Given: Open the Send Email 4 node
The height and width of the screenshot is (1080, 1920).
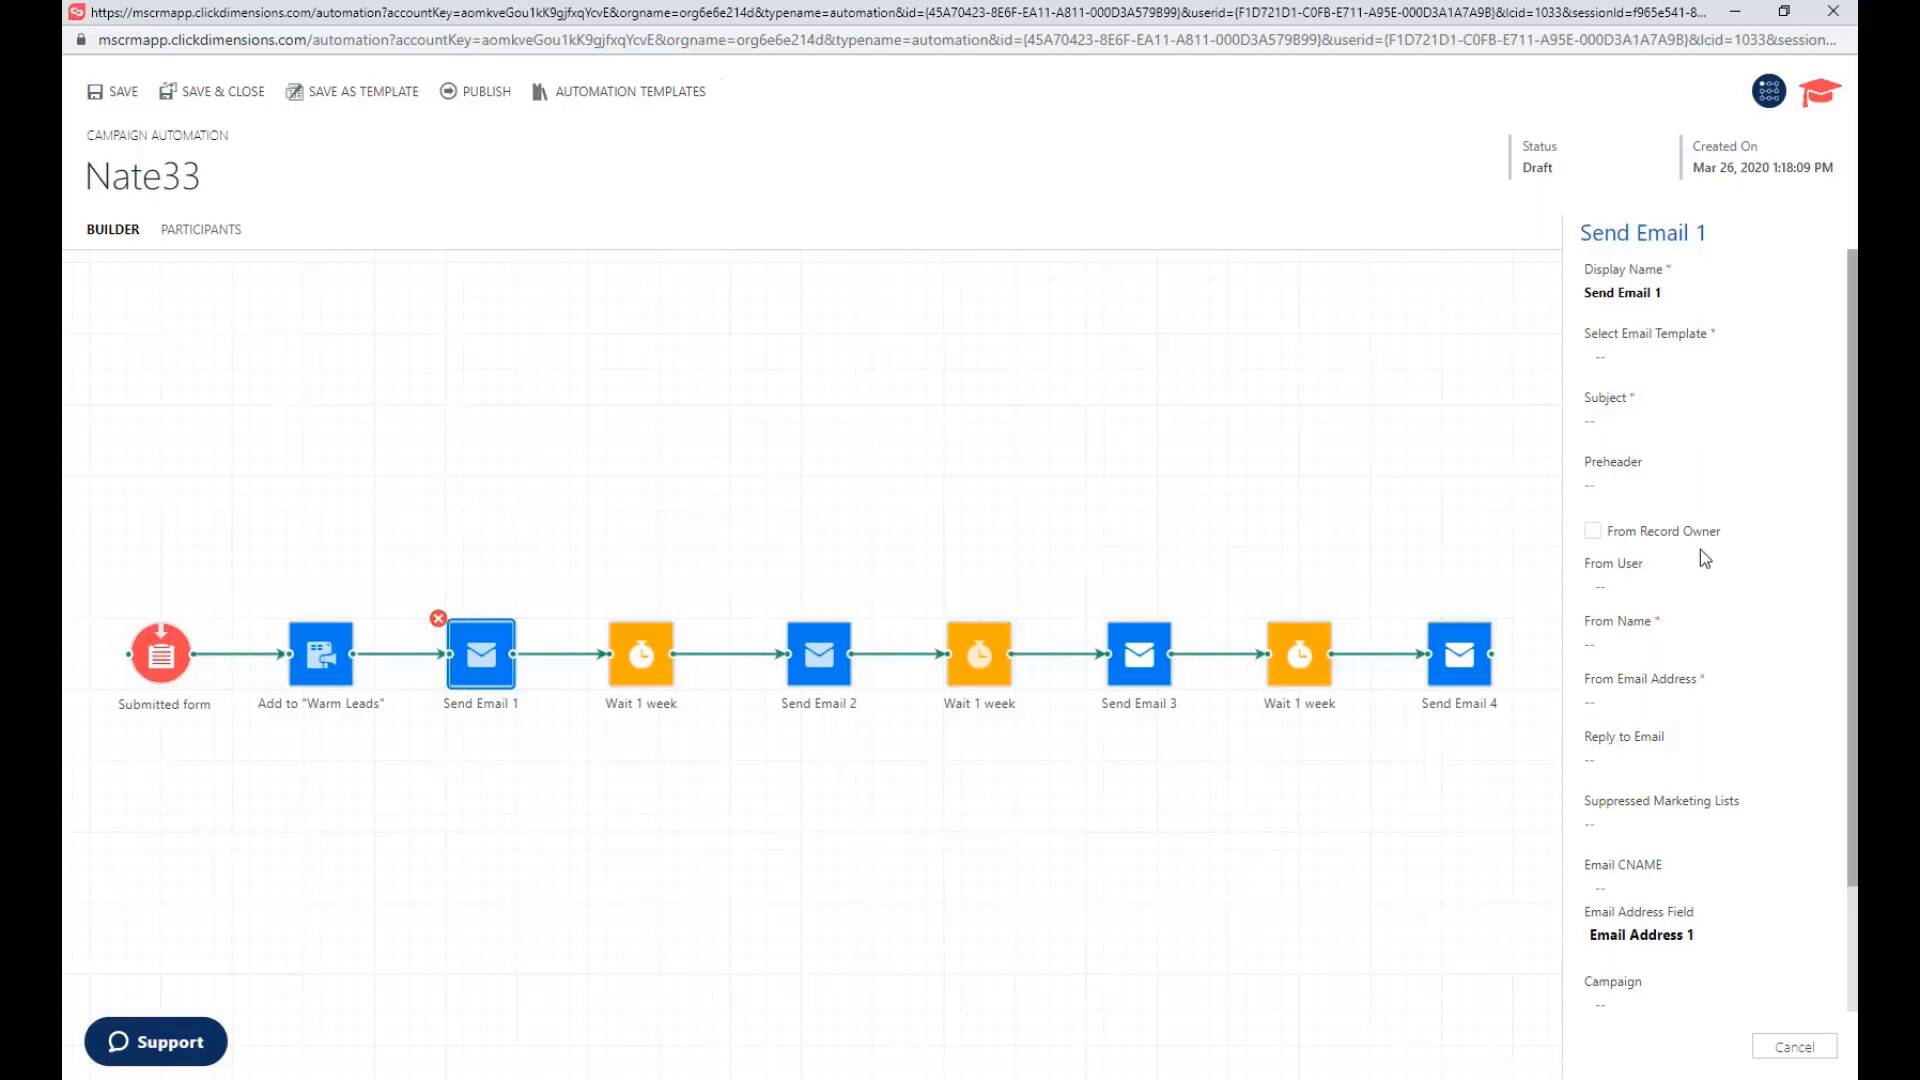Looking at the screenshot, I should click(x=1459, y=654).
